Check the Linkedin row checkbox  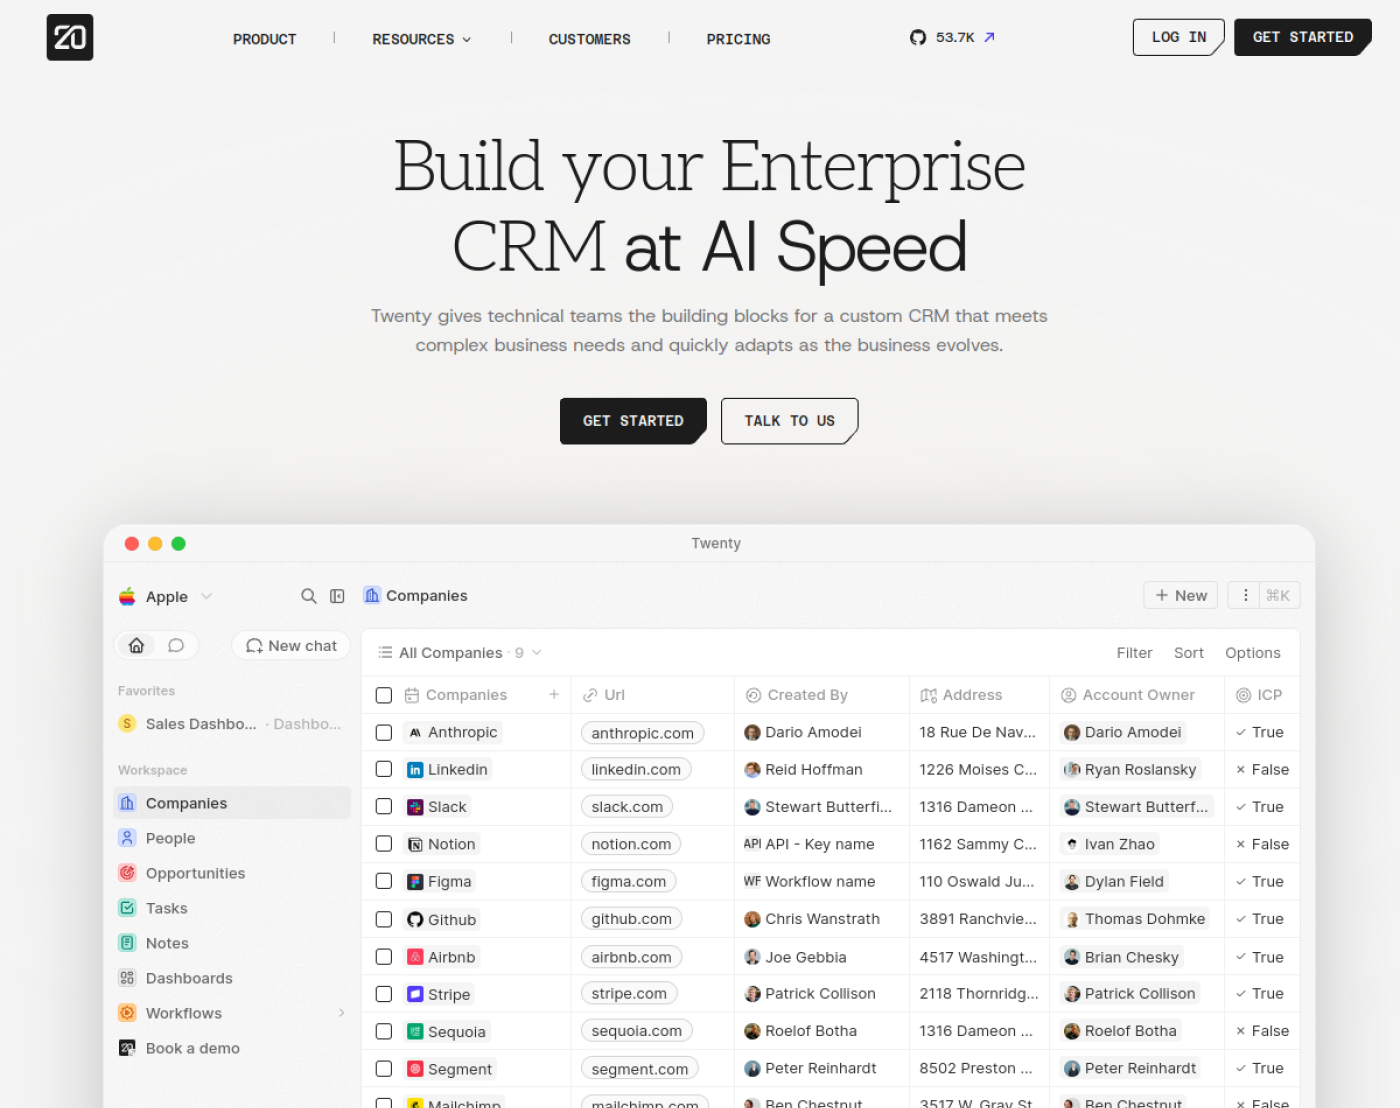tap(384, 769)
